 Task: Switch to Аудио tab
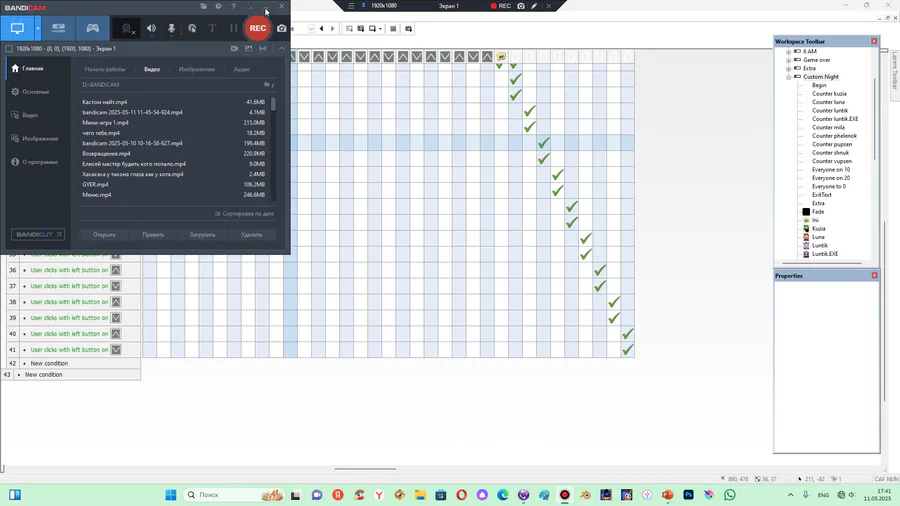click(x=242, y=69)
